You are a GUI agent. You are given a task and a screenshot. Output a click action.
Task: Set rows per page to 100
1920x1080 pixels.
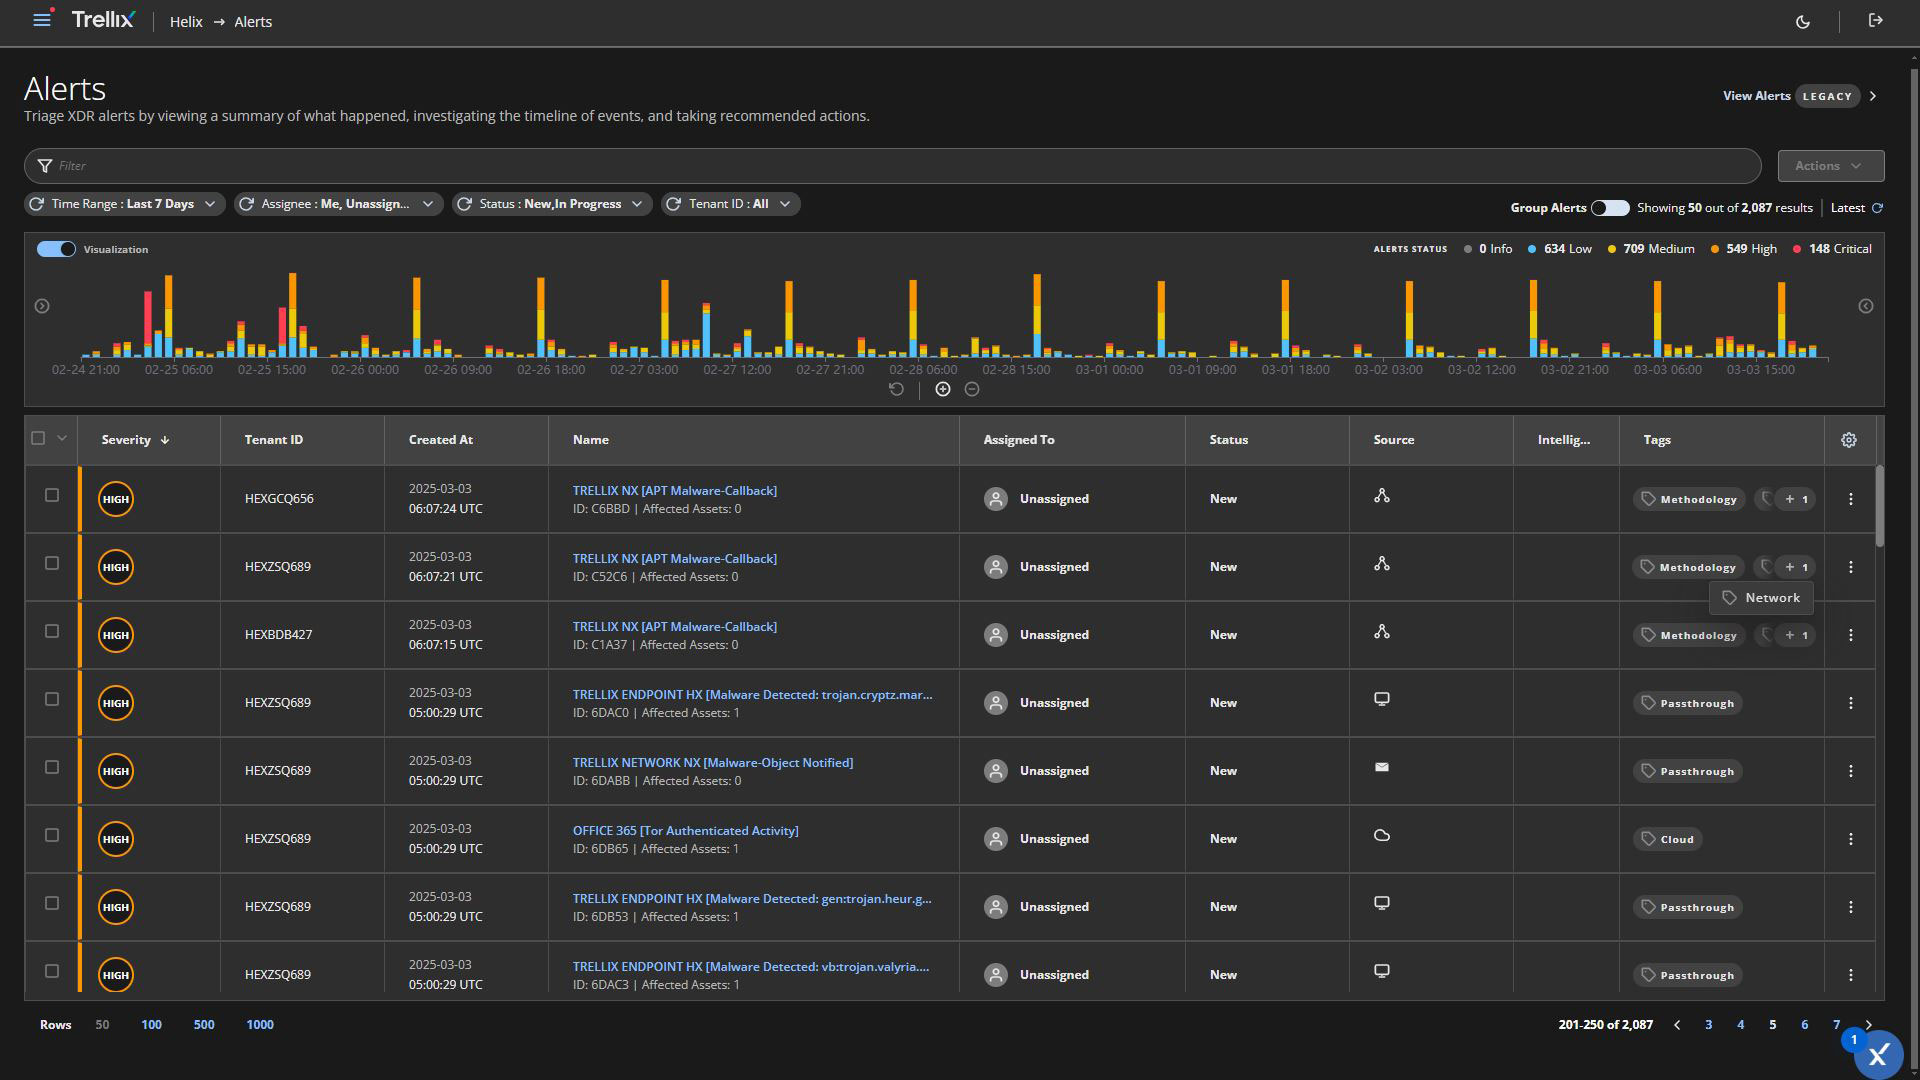click(151, 1024)
